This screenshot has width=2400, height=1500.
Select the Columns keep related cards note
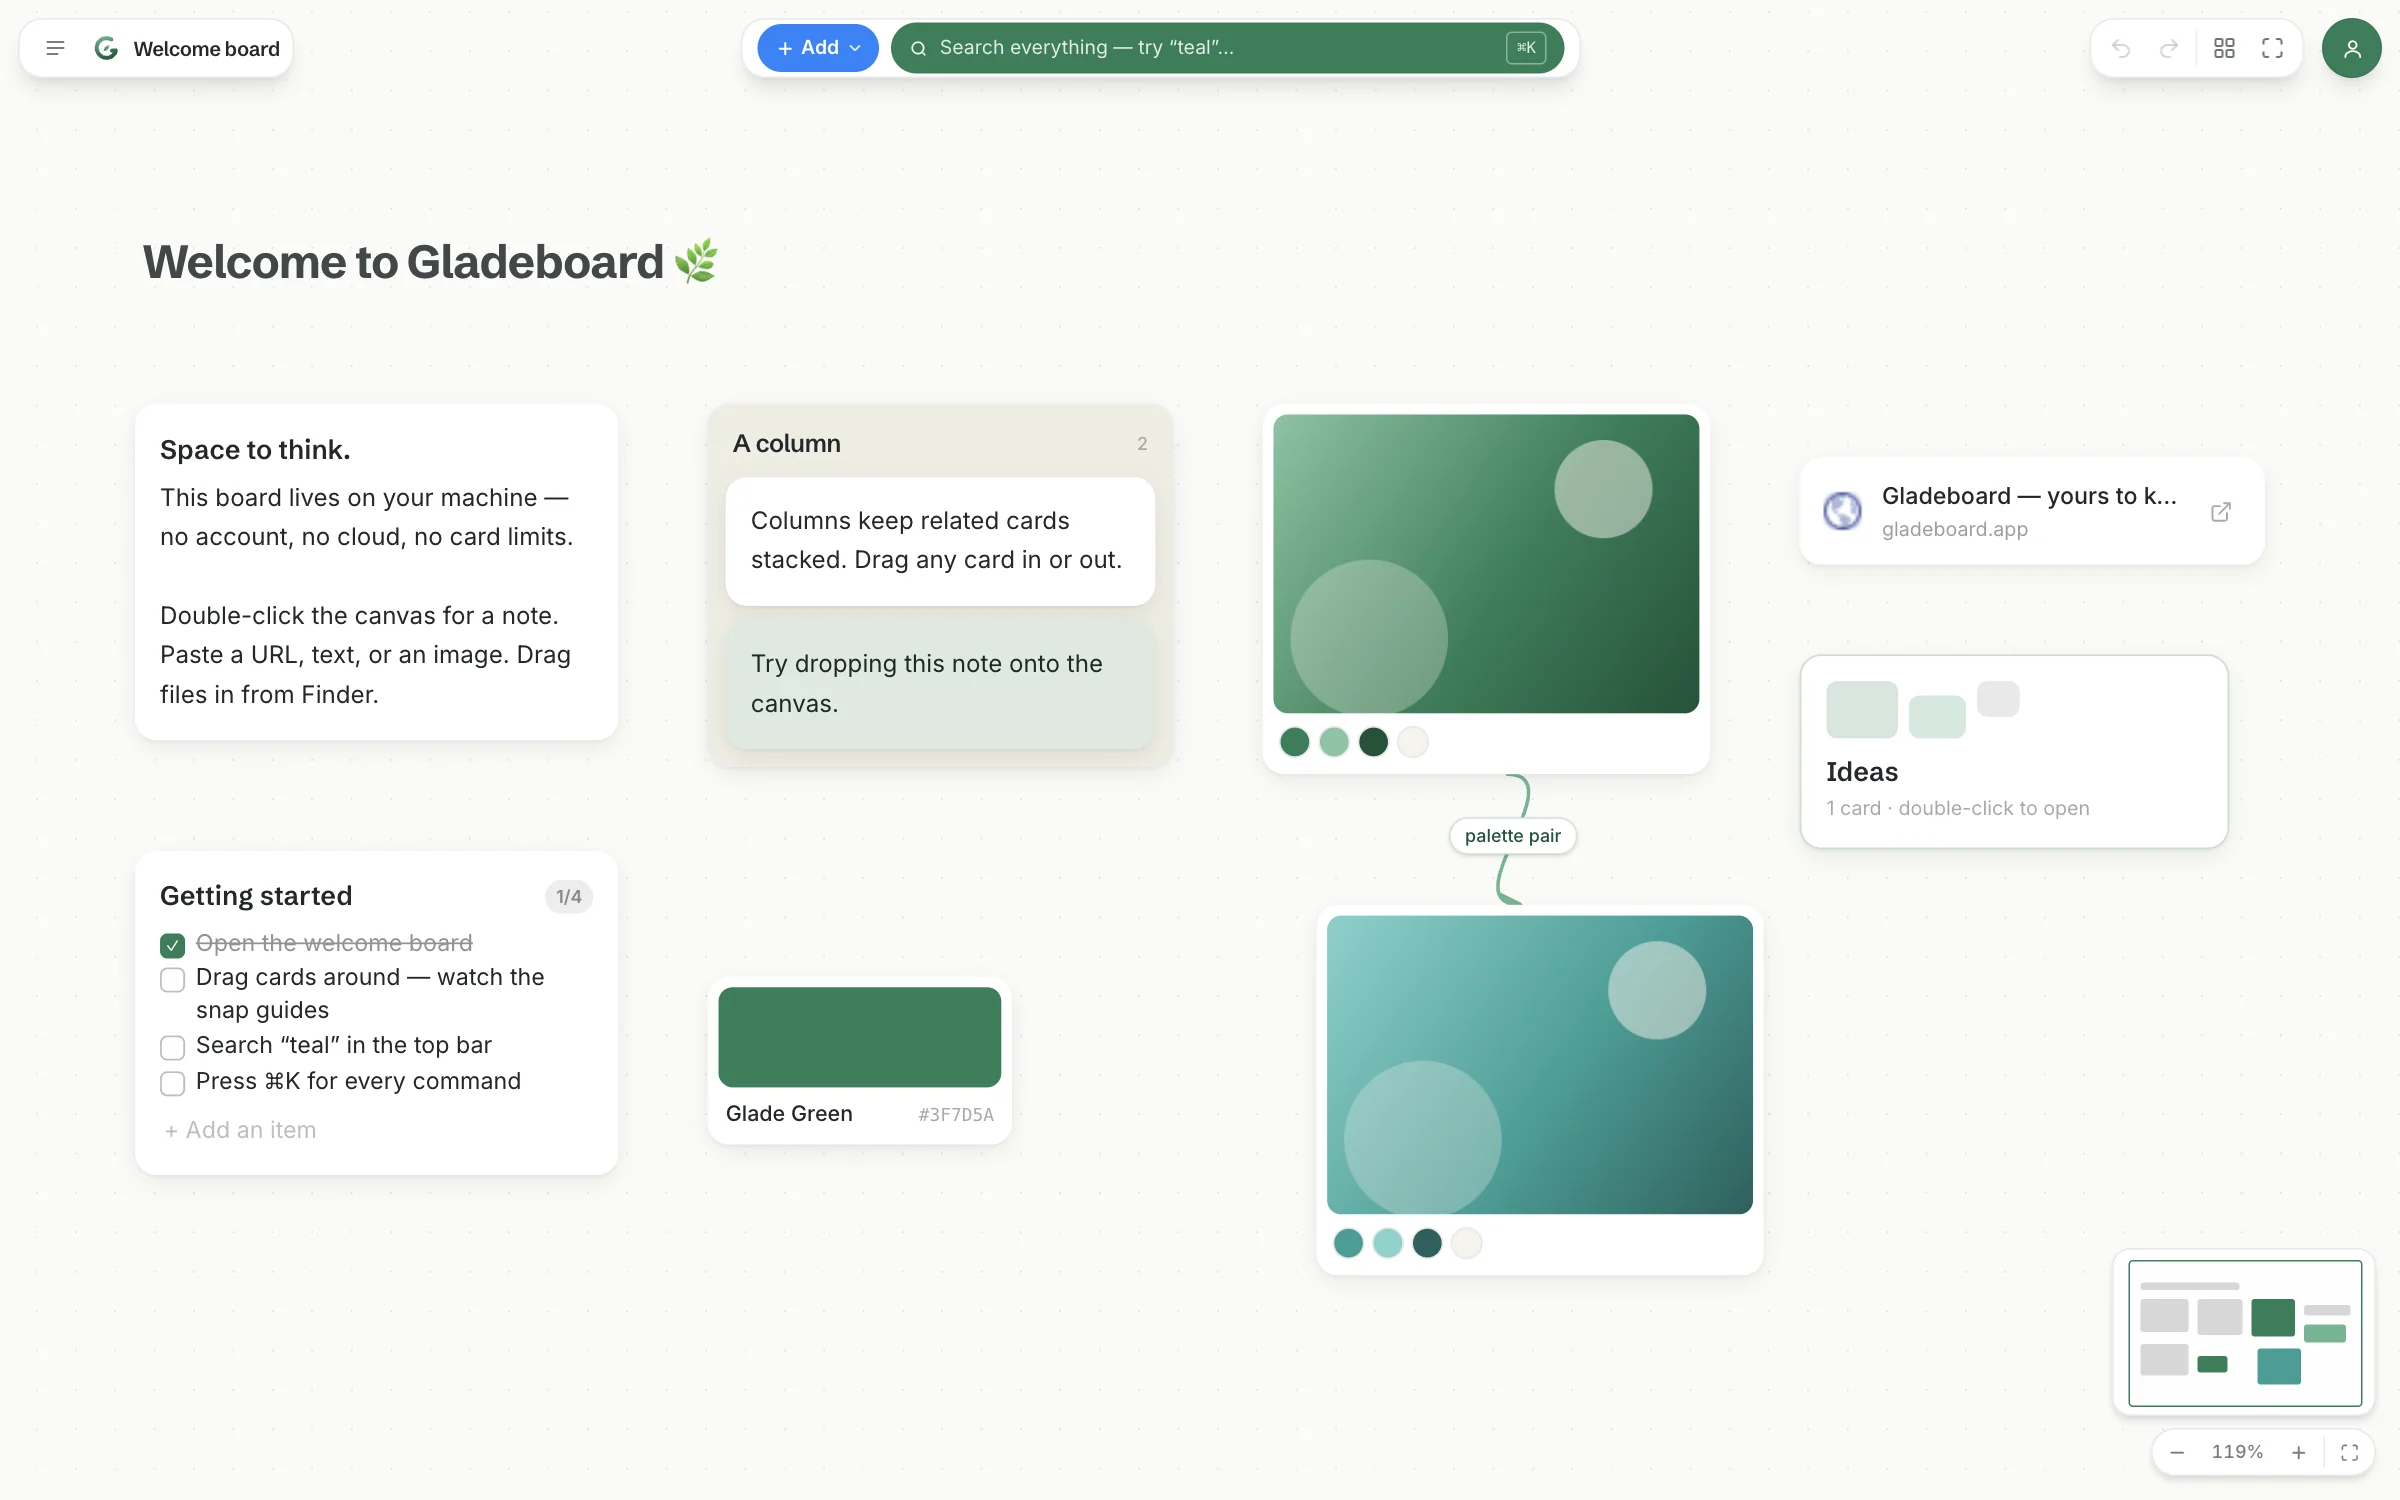click(940, 541)
